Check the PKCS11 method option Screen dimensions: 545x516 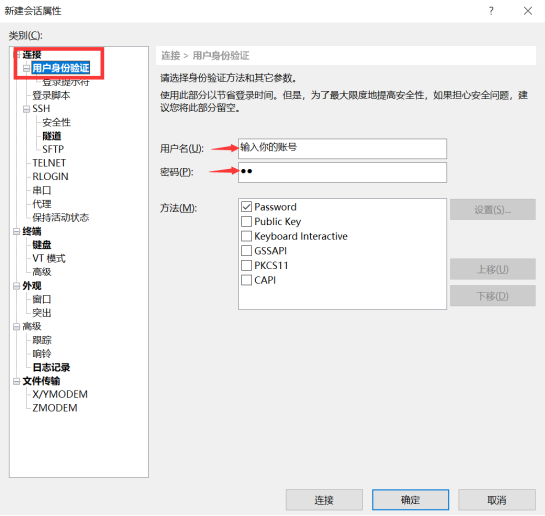[246, 265]
